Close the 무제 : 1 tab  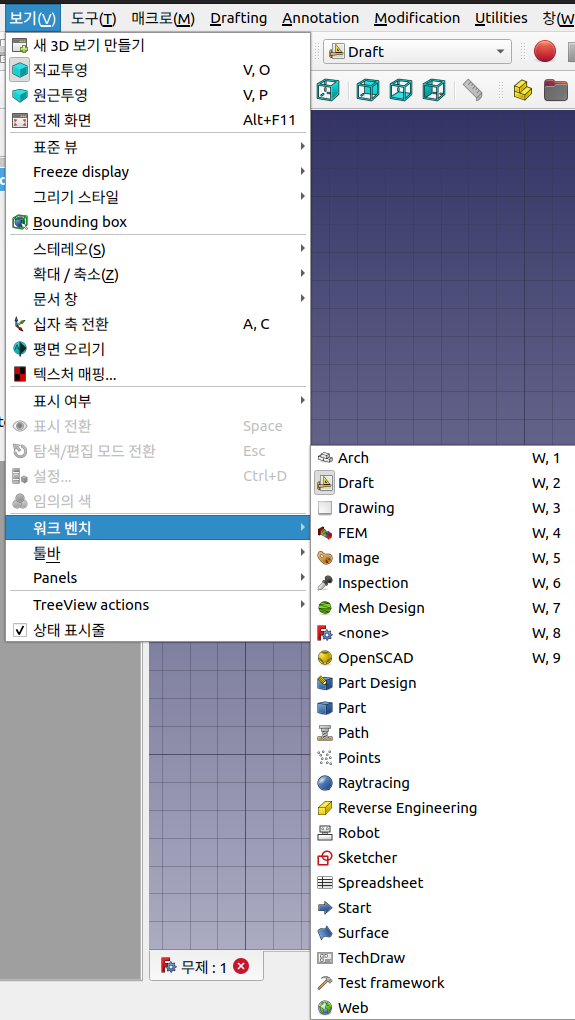[x=241, y=967]
